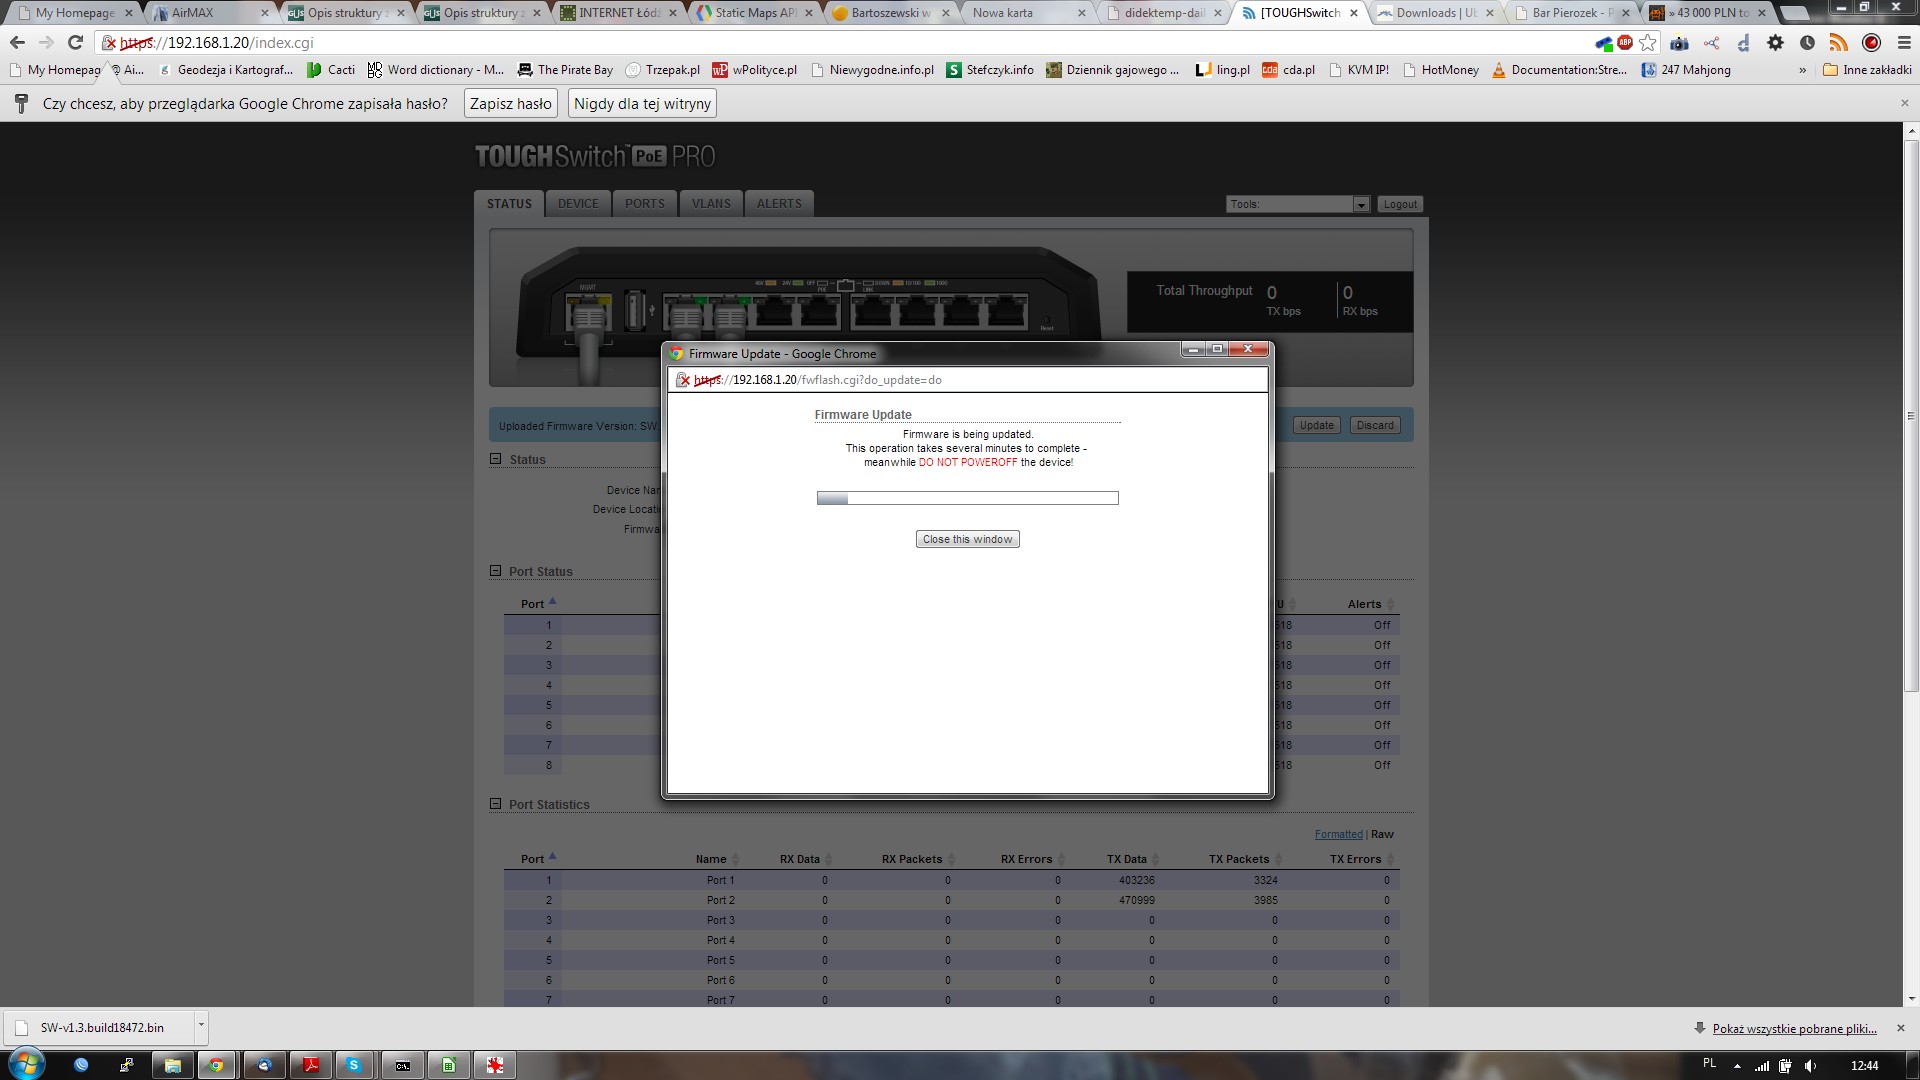Open Windows Start menu orb
The height and width of the screenshot is (1080, 1920).
point(26,1065)
